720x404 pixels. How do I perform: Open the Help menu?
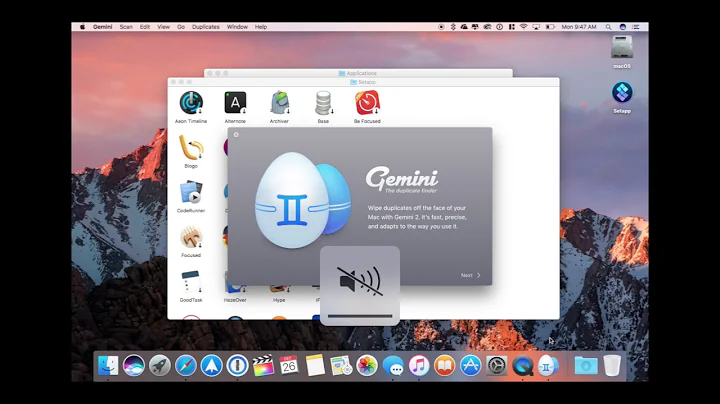pos(261,27)
